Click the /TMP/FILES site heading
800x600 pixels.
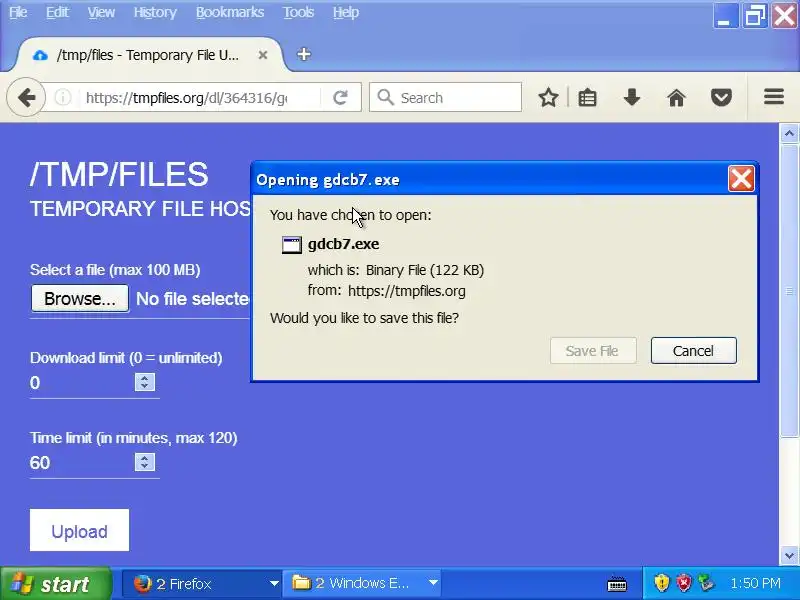119,174
